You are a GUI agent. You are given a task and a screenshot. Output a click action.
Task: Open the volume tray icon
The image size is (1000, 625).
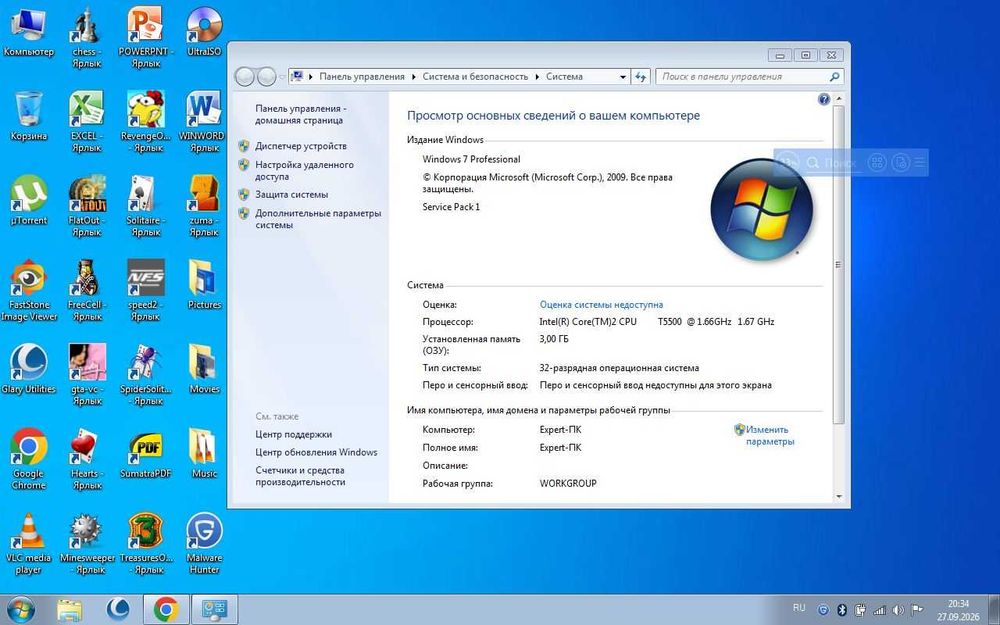coord(897,610)
